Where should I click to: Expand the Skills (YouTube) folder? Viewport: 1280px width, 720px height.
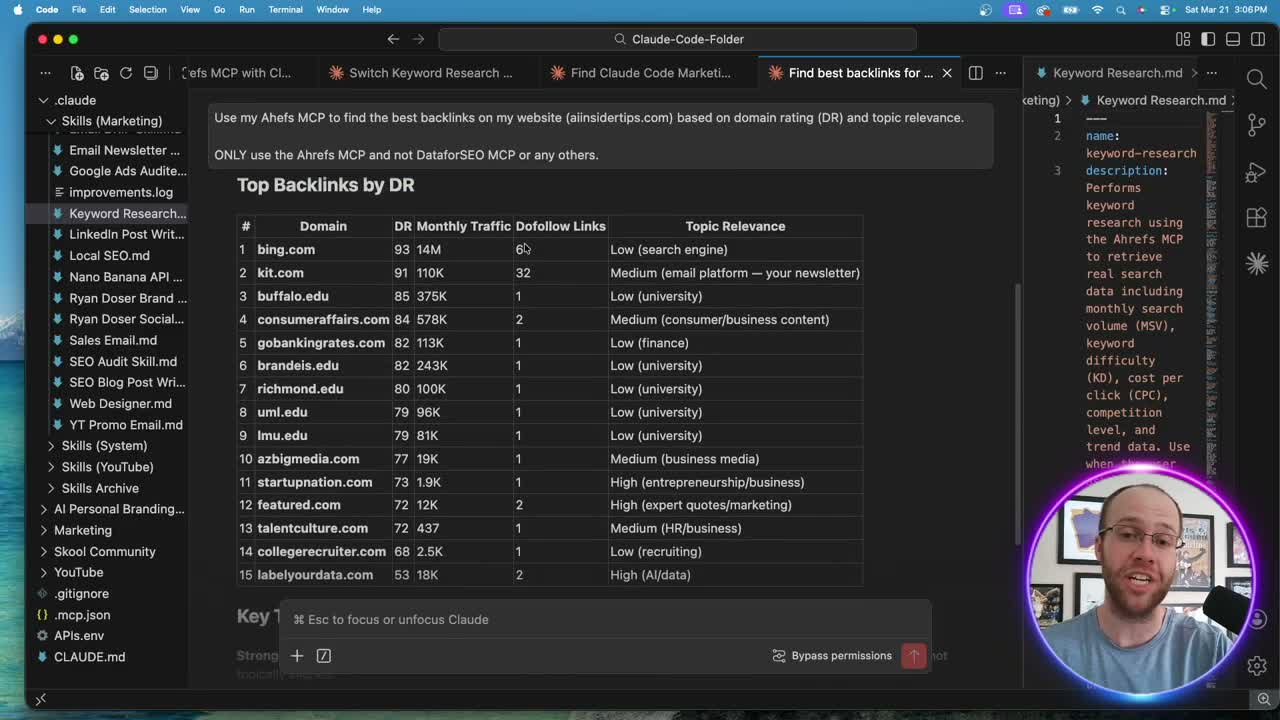pyautogui.click(x=105, y=467)
